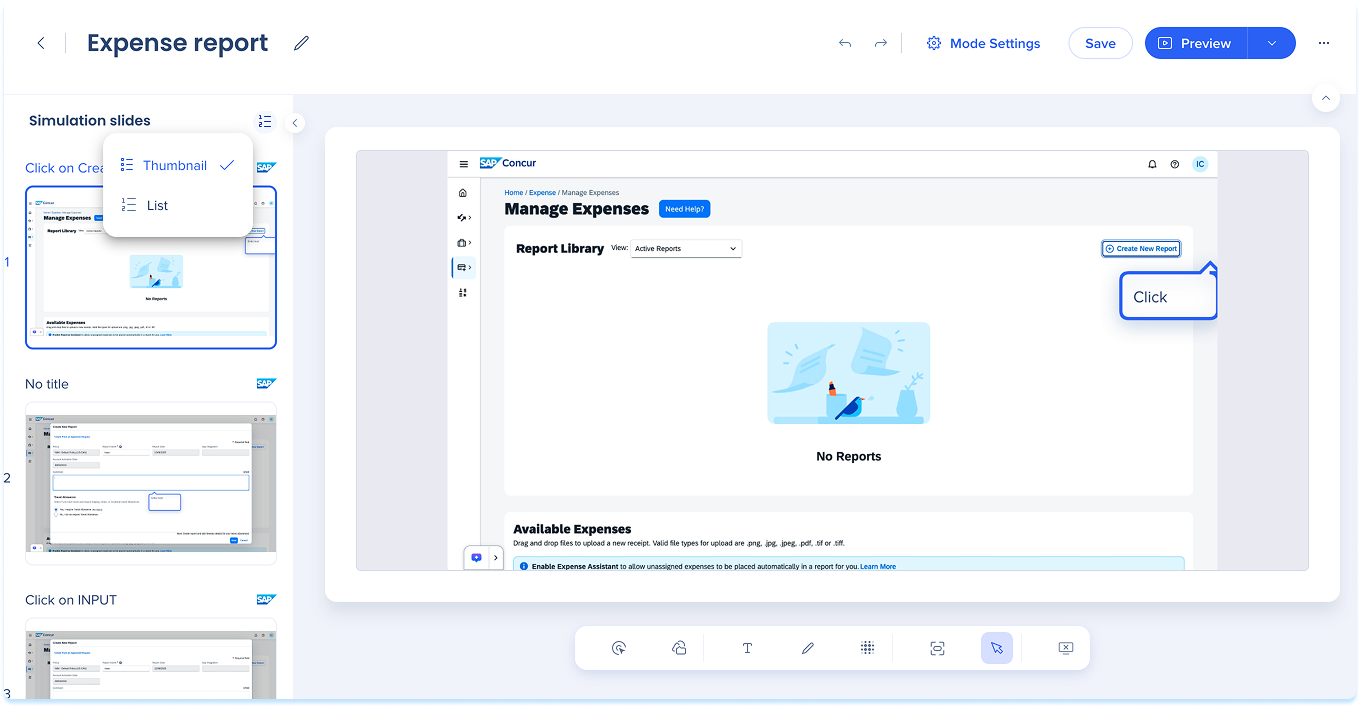Viewport: 1360px width, 707px height.
Task: Choose List view option
Action: coord(157,205)
